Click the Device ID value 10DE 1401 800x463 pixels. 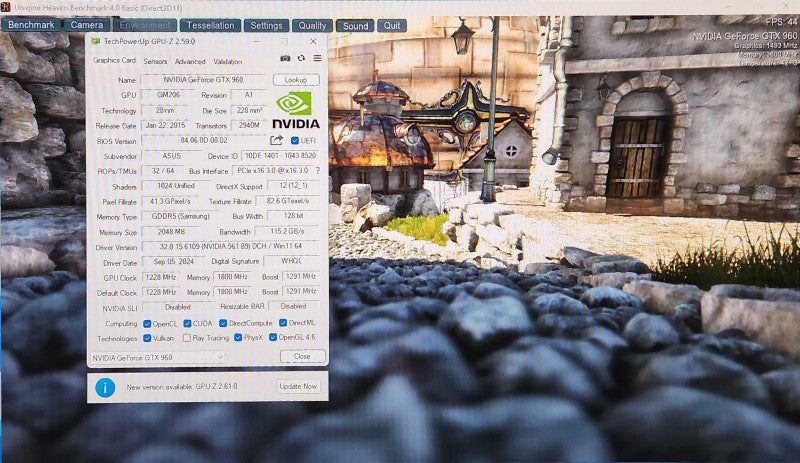pos(280,155)
